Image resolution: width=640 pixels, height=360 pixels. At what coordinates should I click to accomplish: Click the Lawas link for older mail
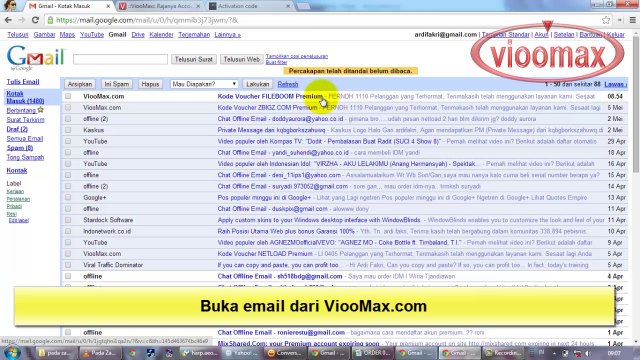[616, 84]
